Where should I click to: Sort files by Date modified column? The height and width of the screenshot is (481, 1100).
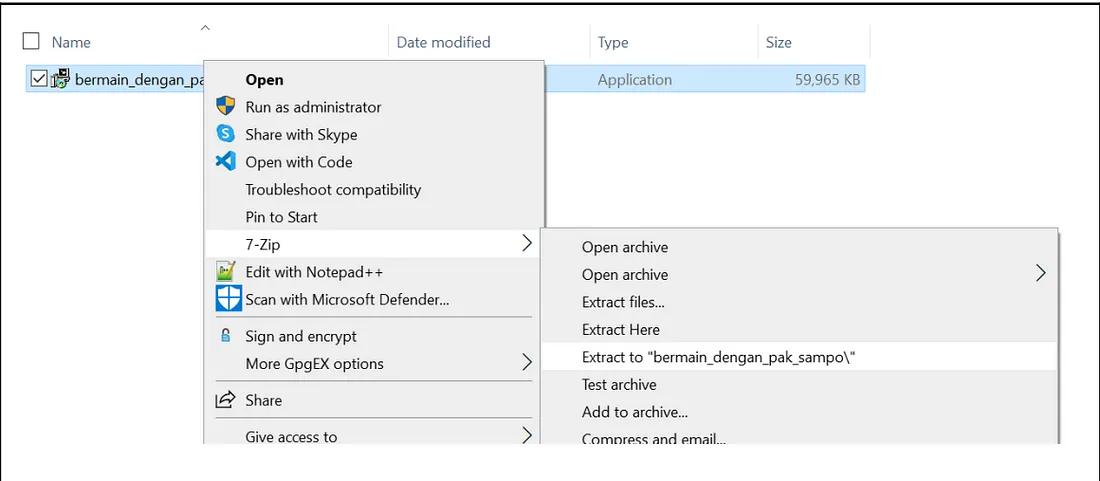(443, 42)
